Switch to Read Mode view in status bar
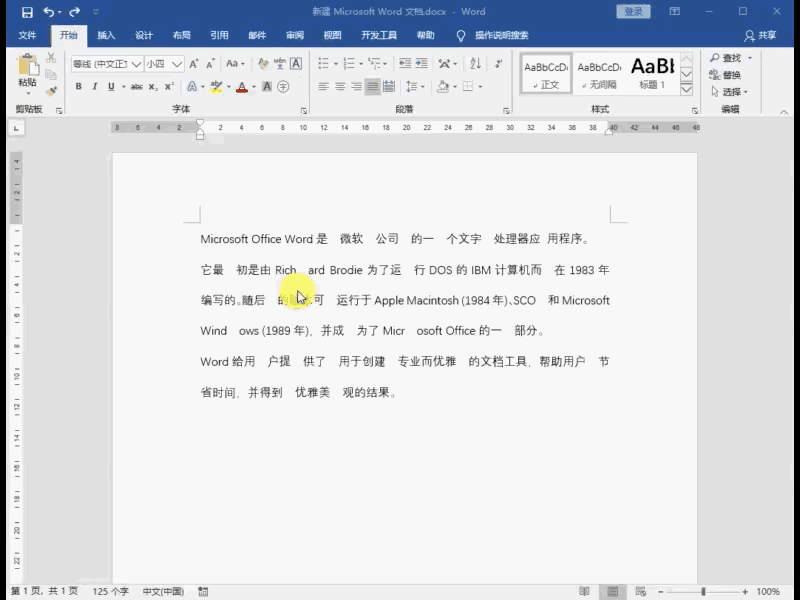The image size is (800, 600). pos(585,591)
